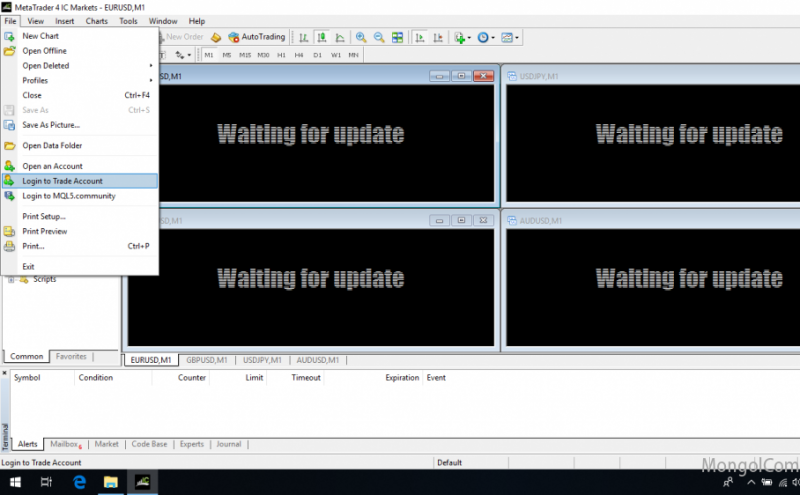
Task: Choose New Chart from File menu
Action: coord(80,36)
